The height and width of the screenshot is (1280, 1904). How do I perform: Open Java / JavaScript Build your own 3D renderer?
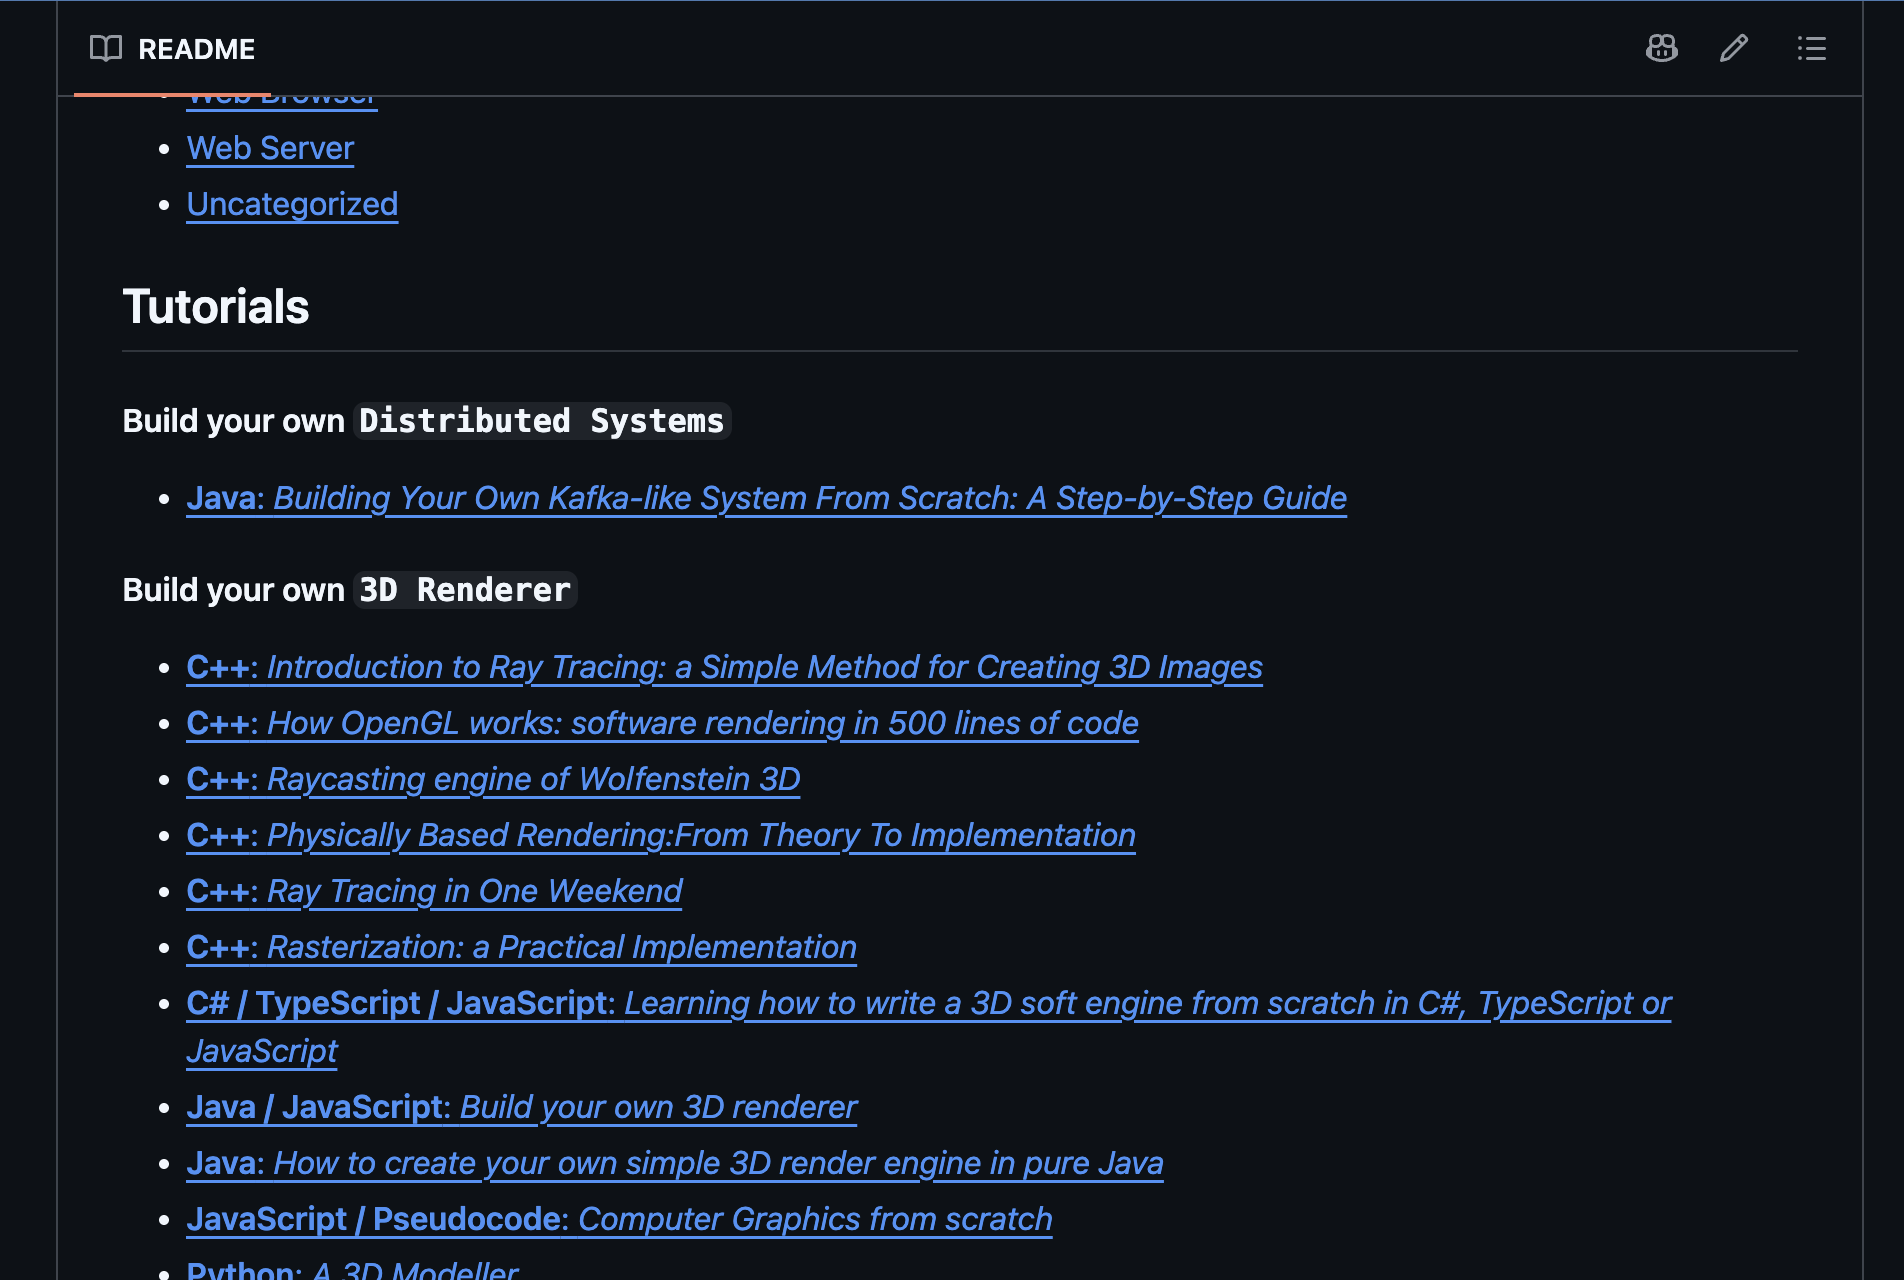[x=522, y=1107]
